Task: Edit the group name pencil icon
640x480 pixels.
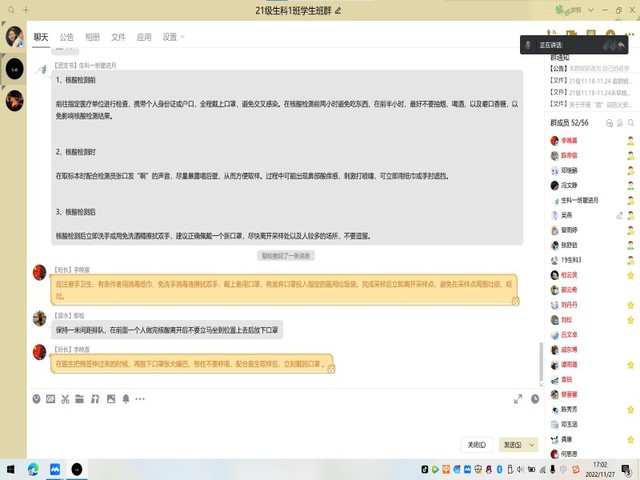Action: 338,10
